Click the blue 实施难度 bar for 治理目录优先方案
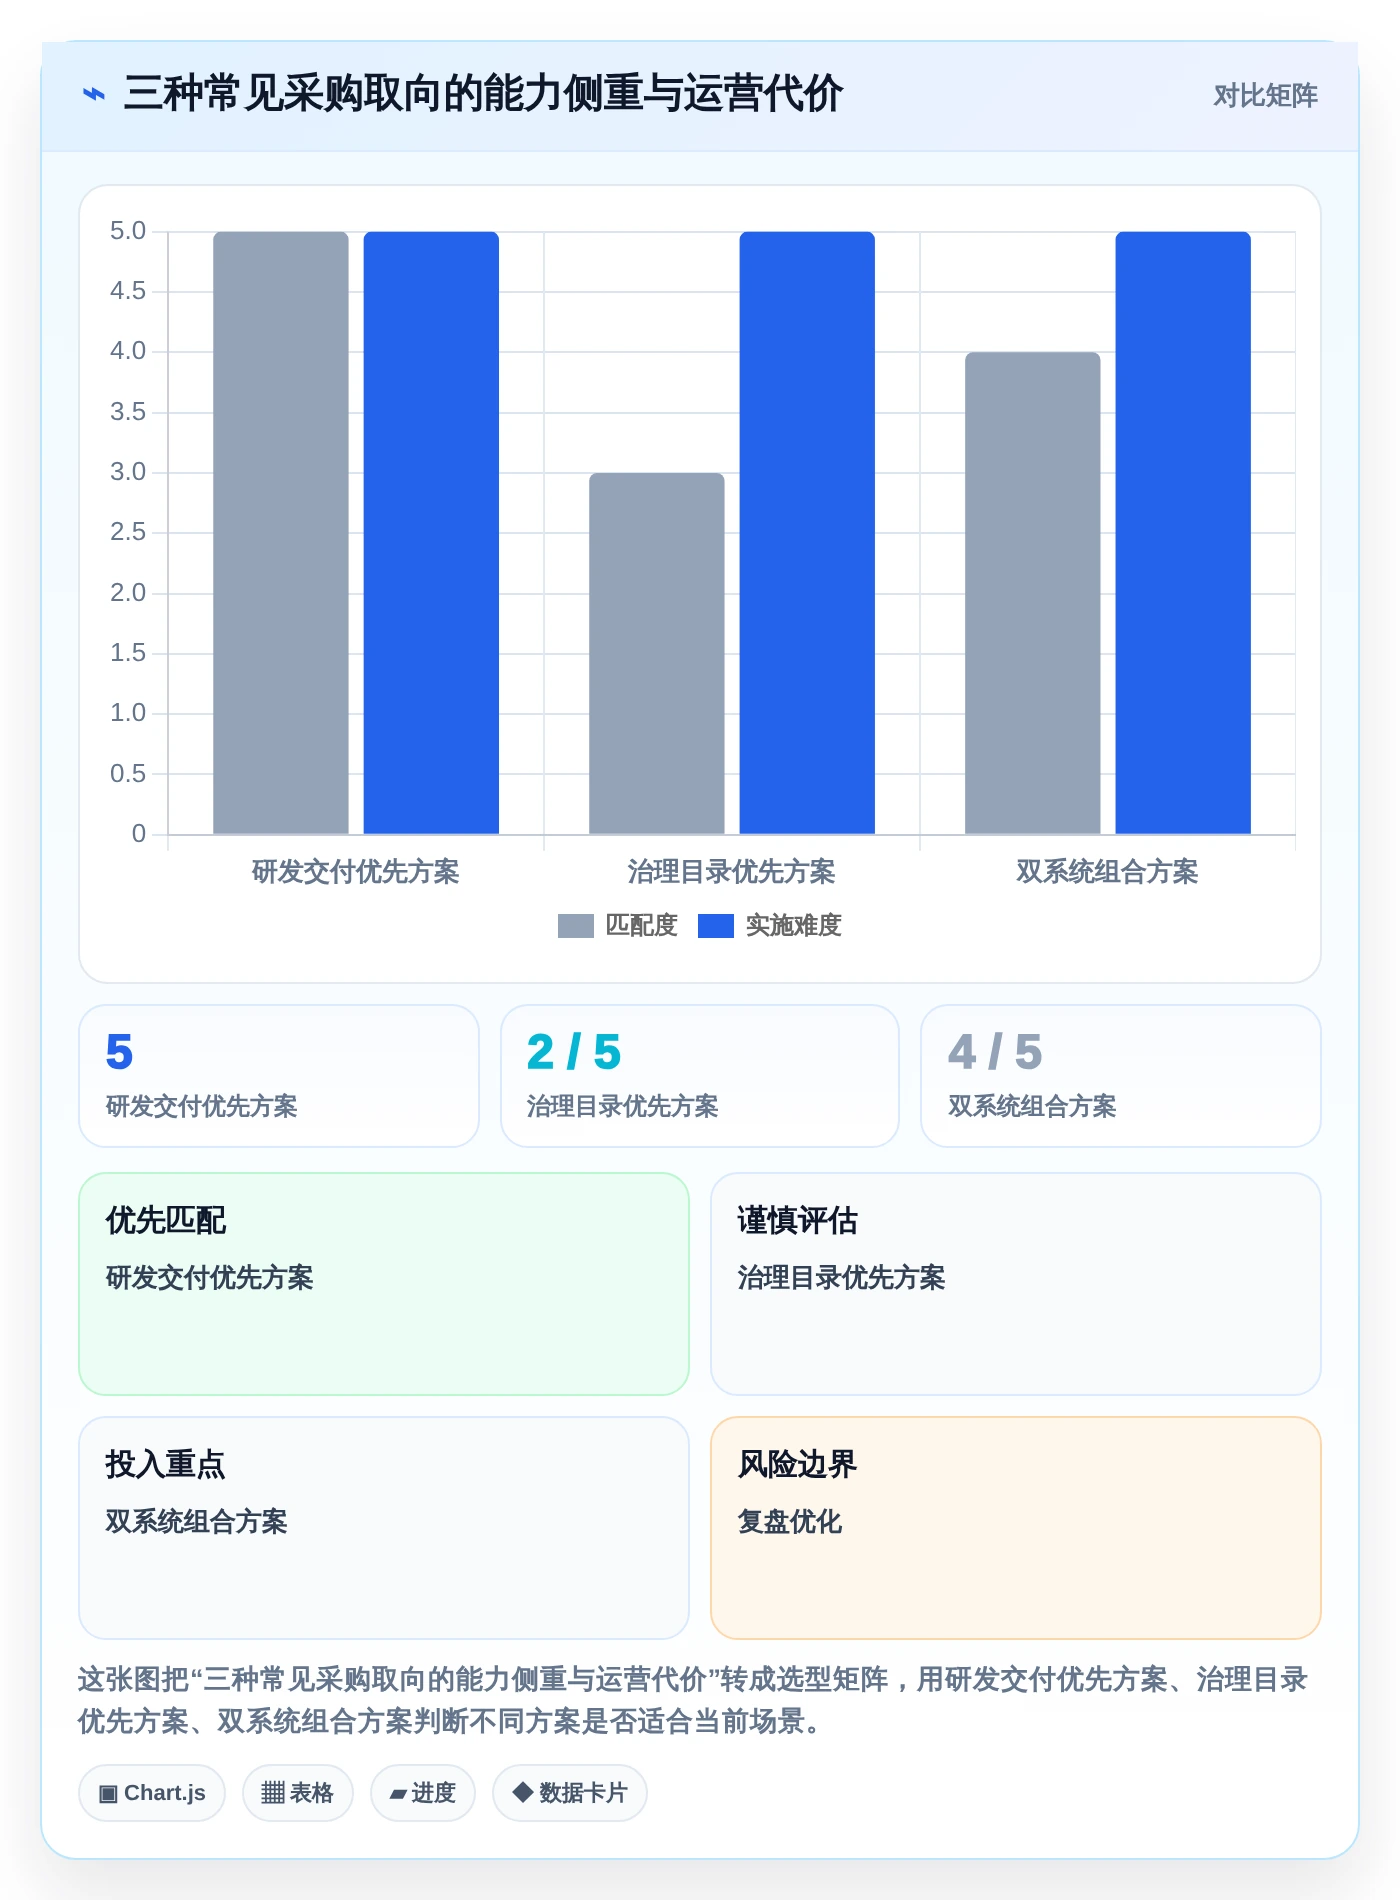Screen dimensions: 1400x1900 (807, 533)
